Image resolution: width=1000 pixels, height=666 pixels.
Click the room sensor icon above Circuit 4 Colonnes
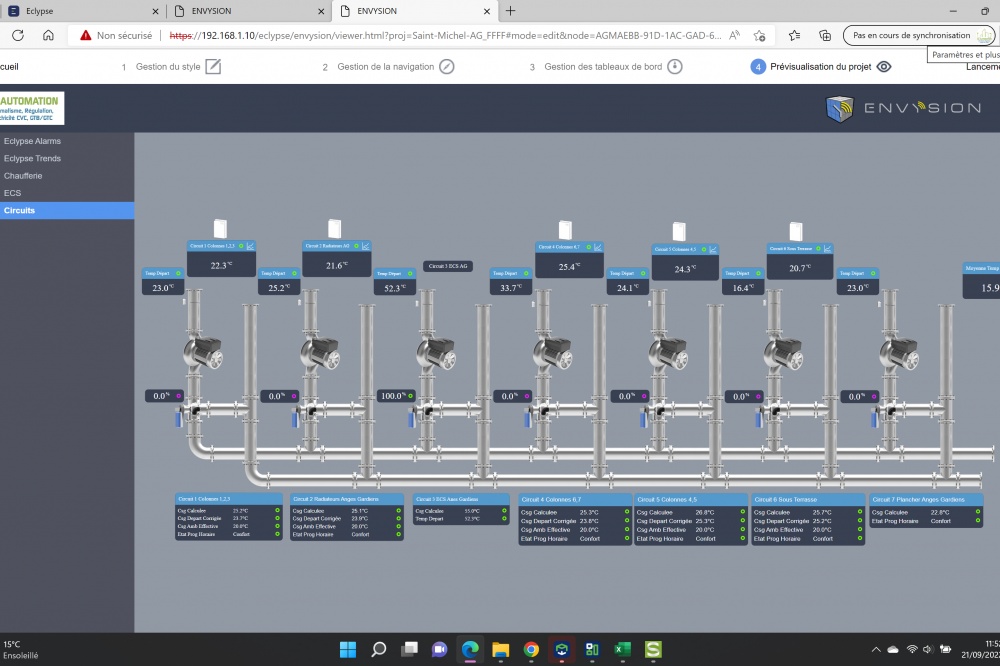(x=565, y=230)
